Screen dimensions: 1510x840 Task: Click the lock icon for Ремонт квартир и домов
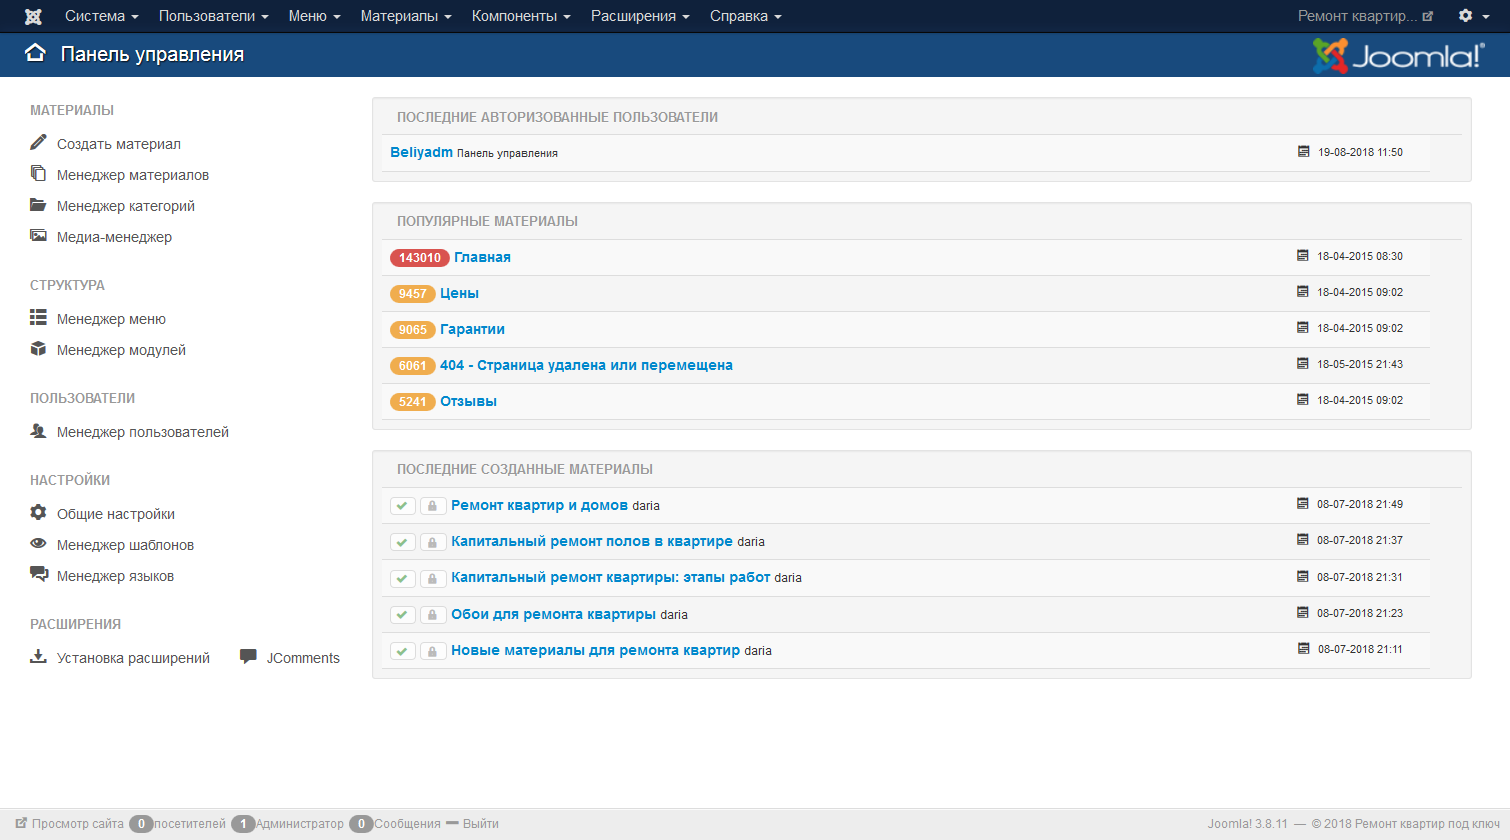click(432, 506)
